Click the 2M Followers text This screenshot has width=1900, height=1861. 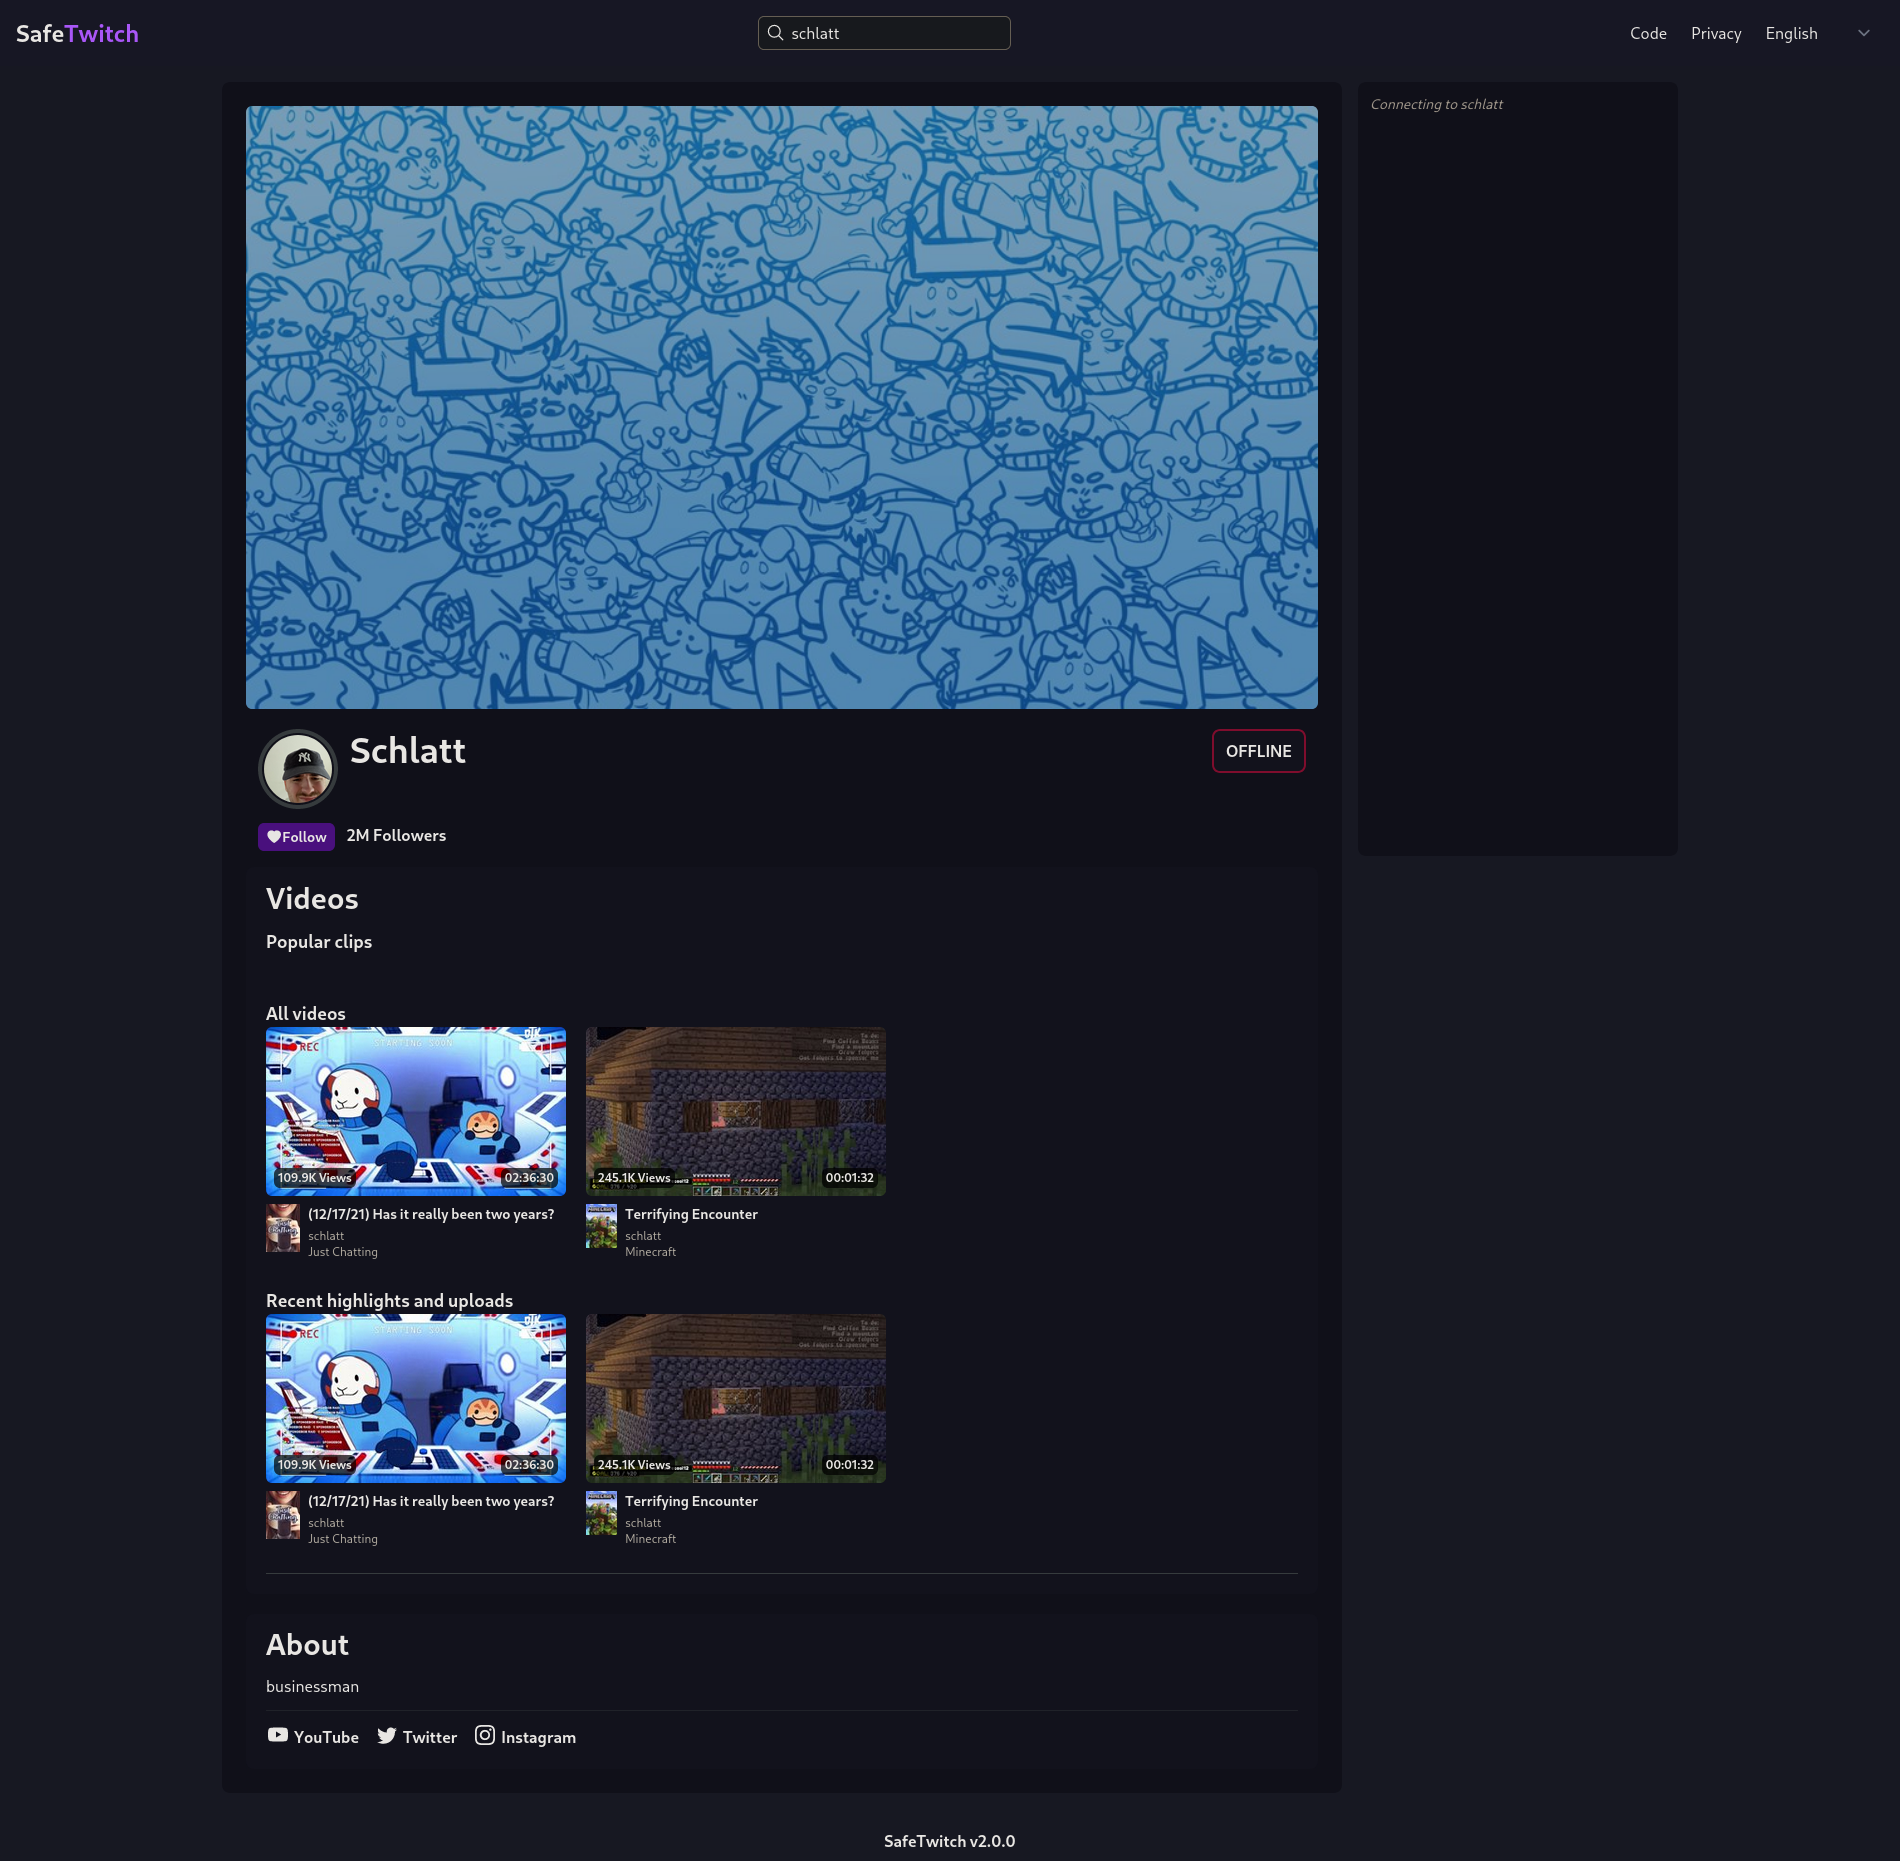(396, 836)
